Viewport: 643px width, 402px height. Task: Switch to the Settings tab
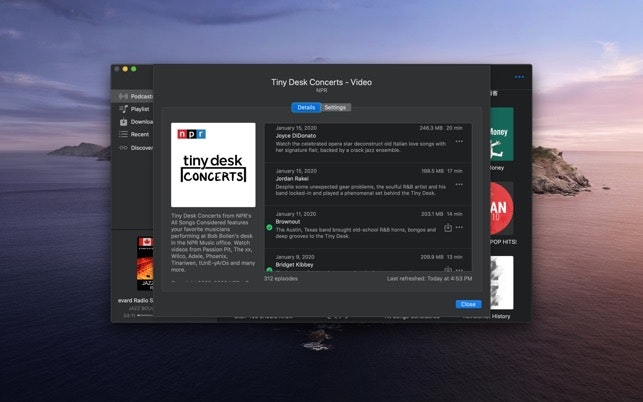[335, 107]
